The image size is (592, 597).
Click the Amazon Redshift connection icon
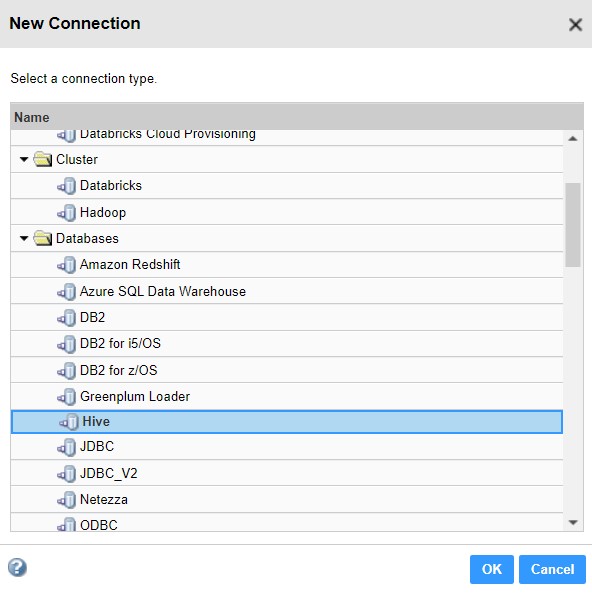click(67, 265)
